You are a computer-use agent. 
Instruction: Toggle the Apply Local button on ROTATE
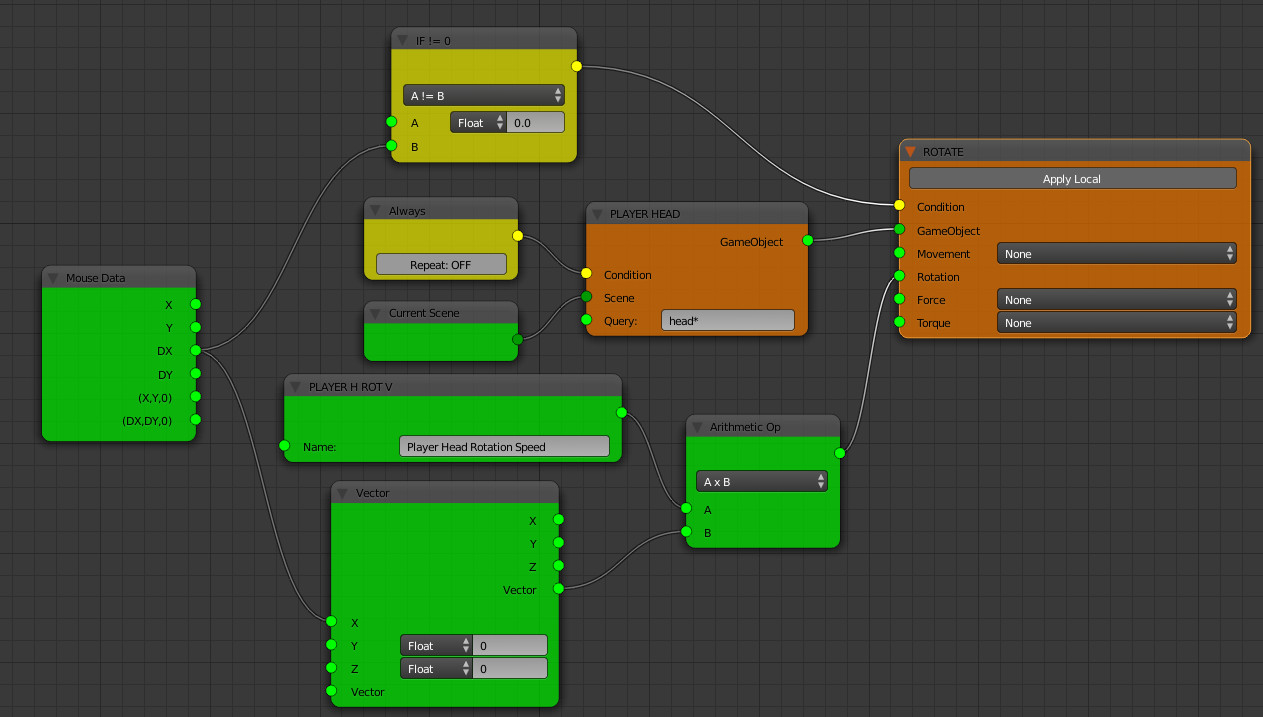pos(1072,179)
